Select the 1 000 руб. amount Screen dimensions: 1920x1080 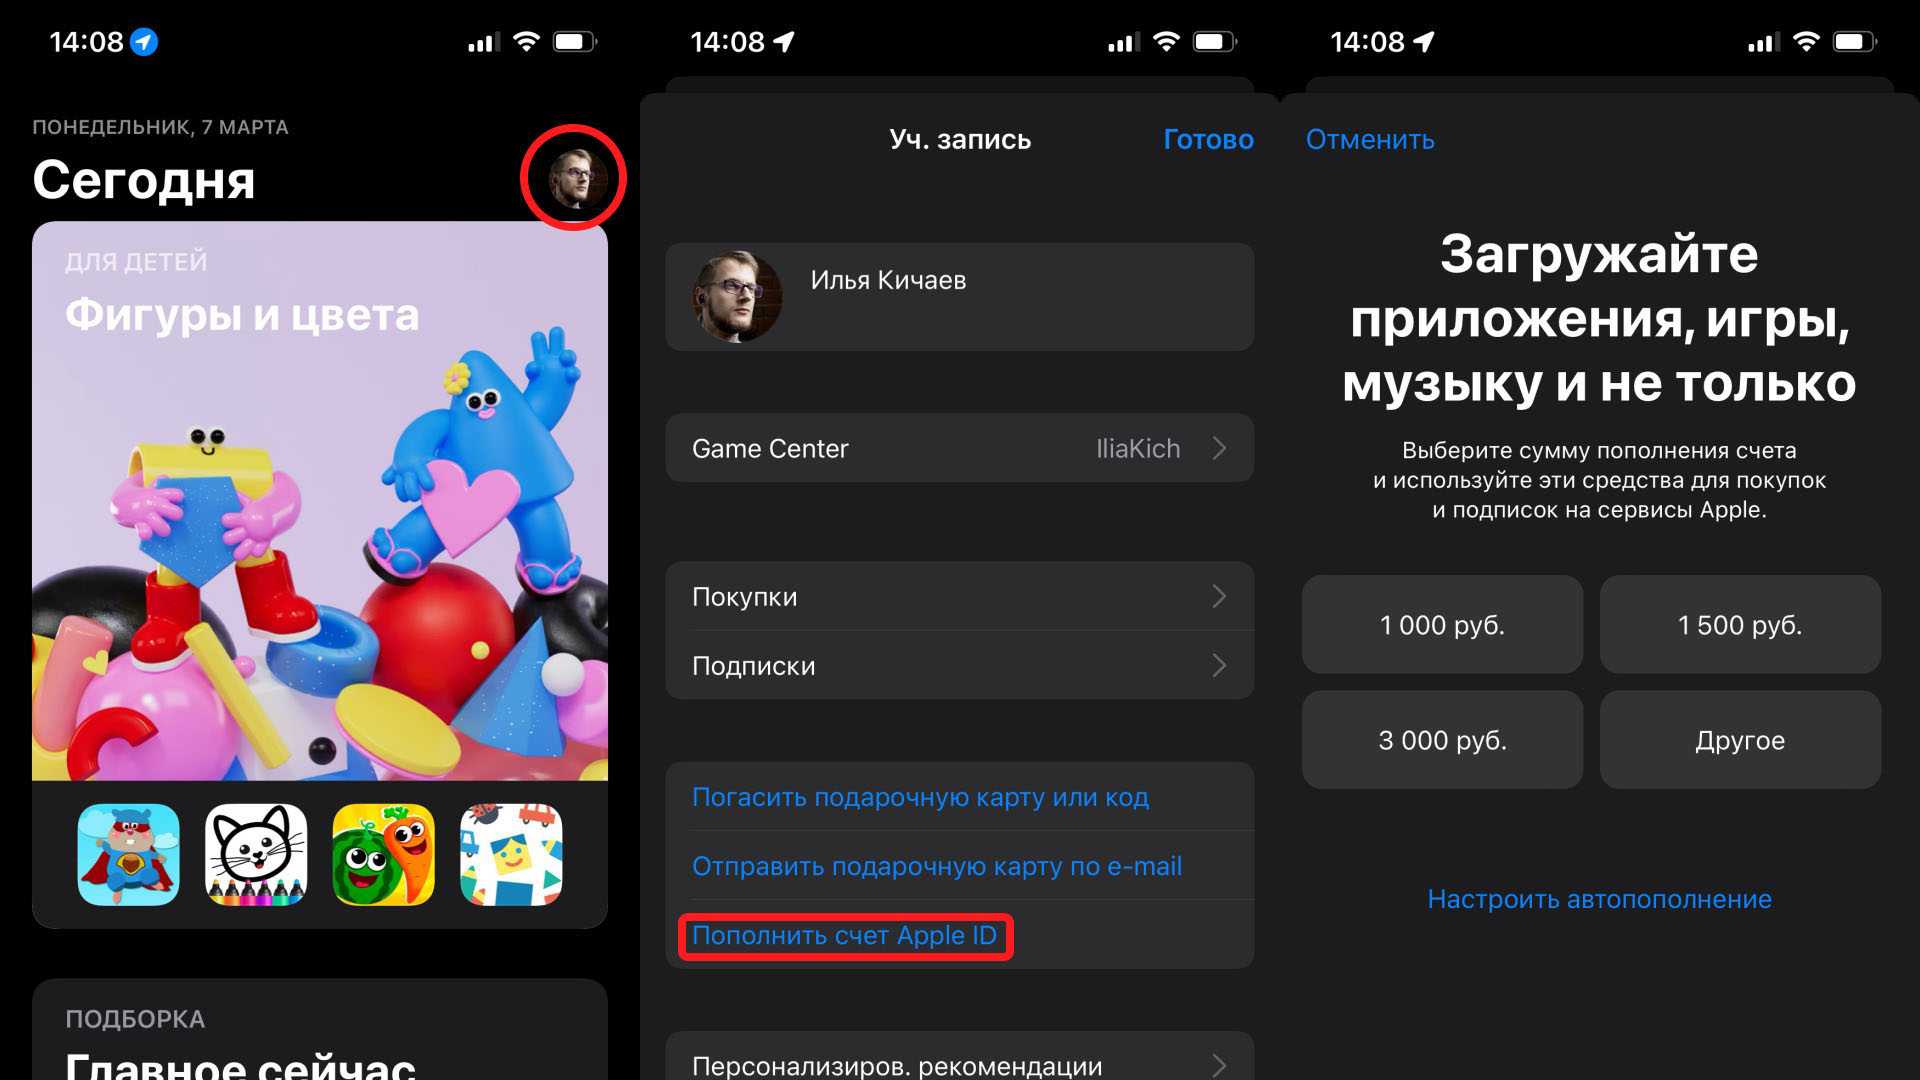tap(1442, 625)
